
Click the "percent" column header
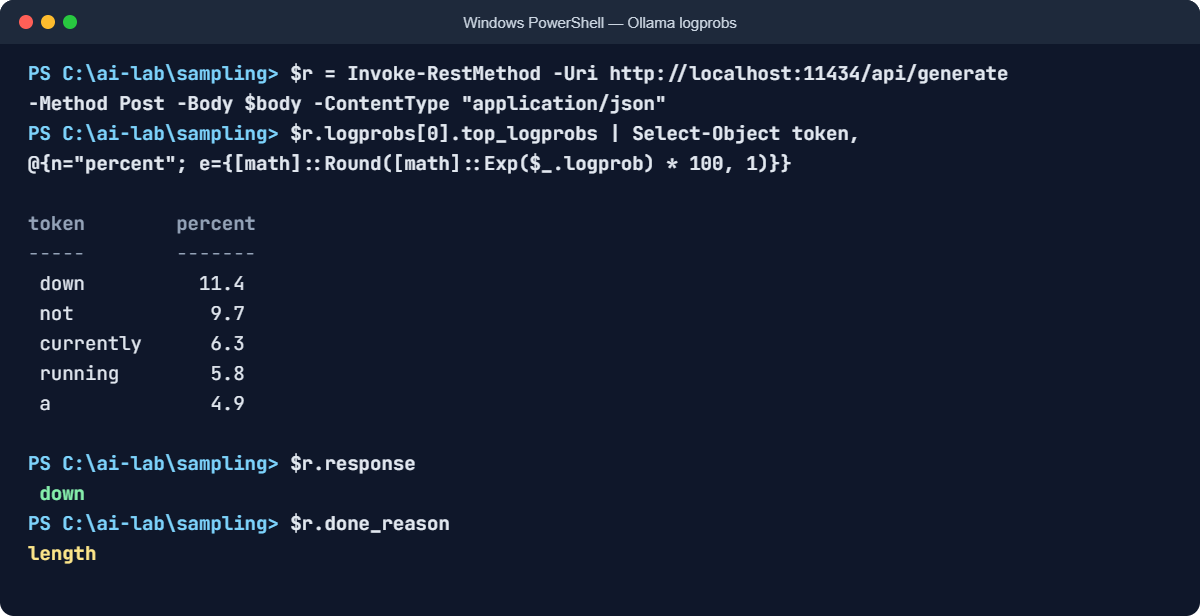(x=216, y=223)
